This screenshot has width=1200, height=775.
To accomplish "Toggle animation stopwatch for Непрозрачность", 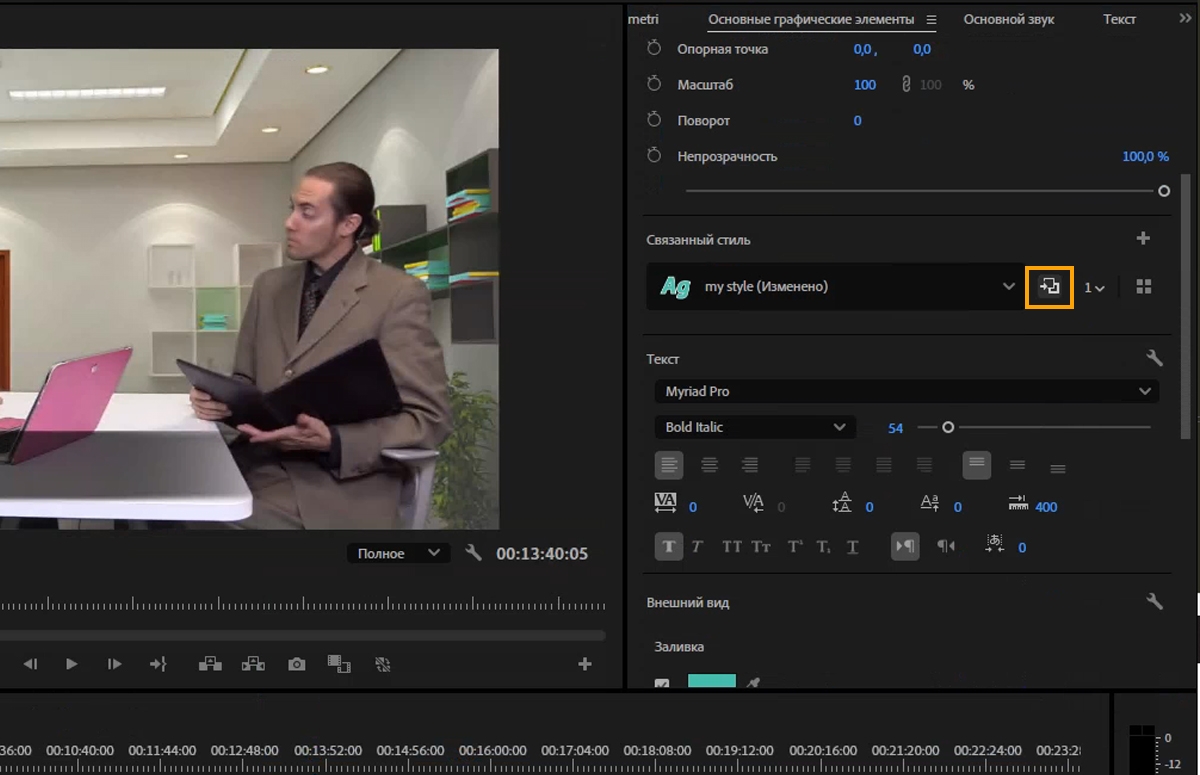I will 654,156.
